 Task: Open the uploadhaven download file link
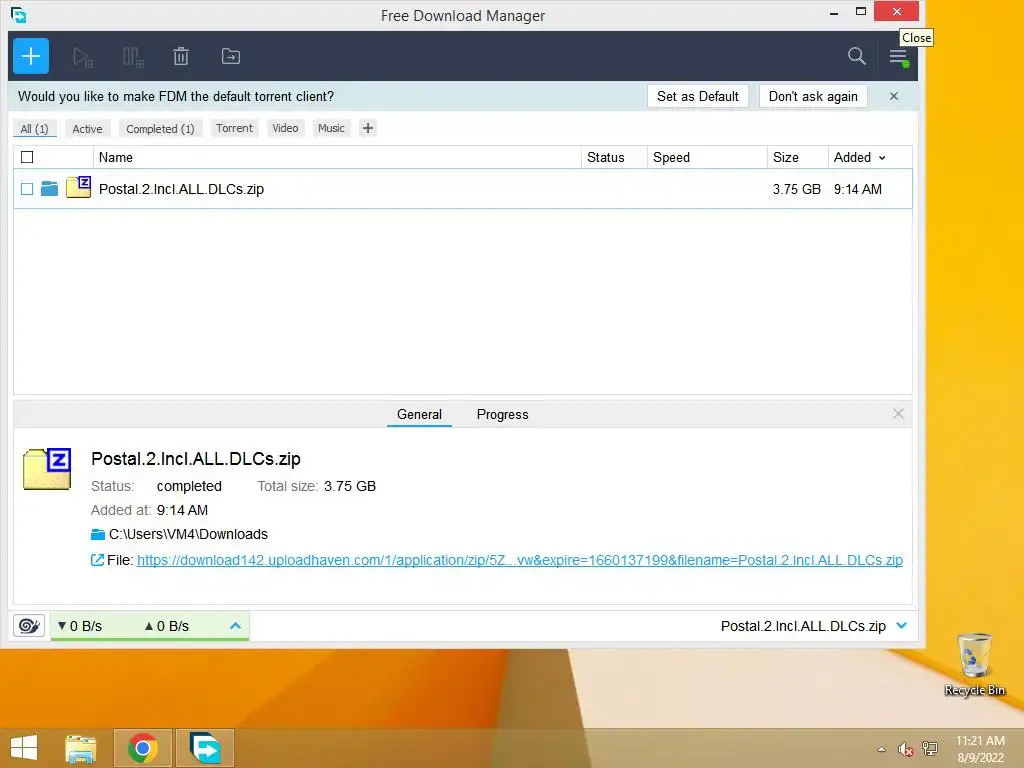coord(520,560)
